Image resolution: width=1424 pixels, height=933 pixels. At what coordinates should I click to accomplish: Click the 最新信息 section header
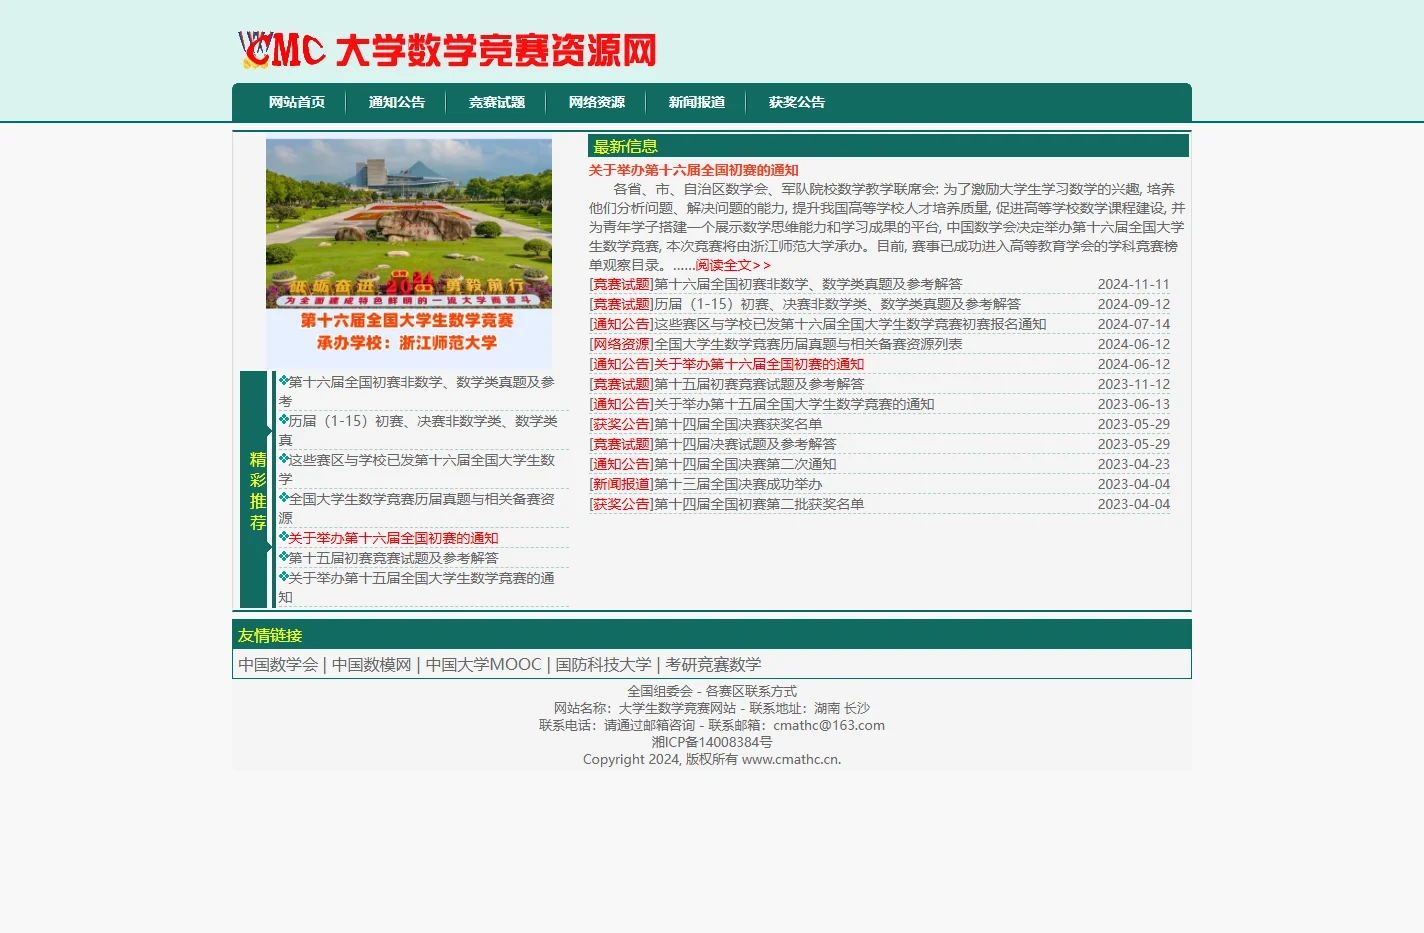tap(888, 146)
